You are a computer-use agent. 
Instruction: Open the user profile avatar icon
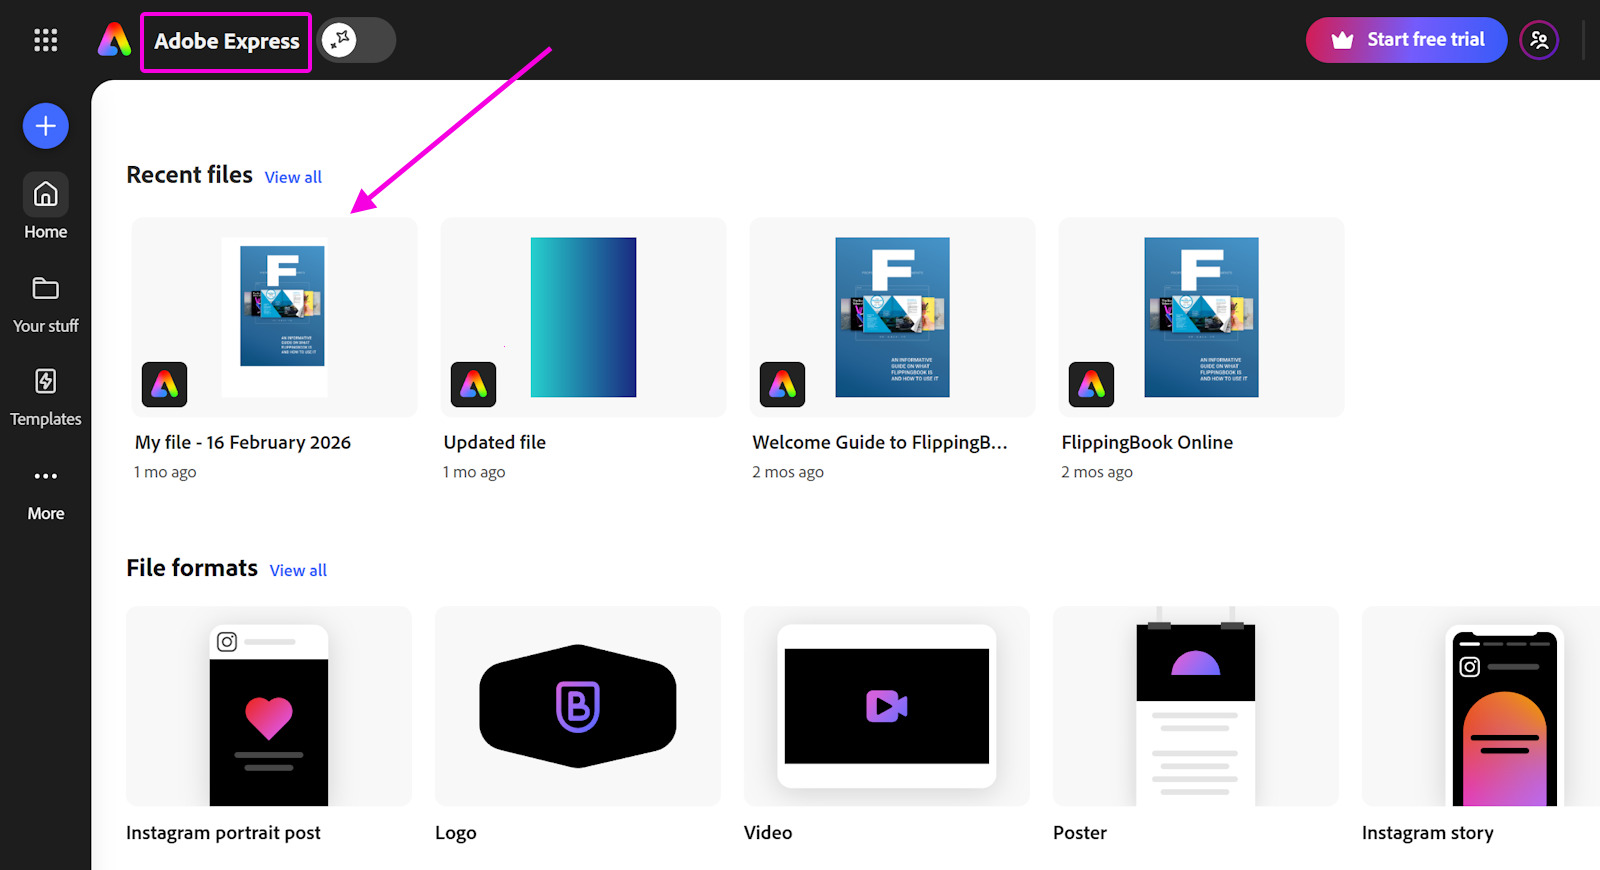coord(1538,40)
